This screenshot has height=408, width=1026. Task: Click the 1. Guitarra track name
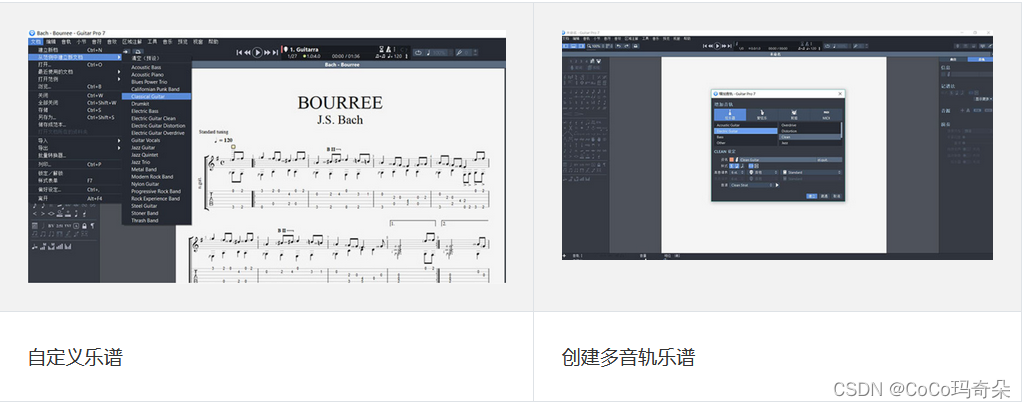click(x=304, y=49)
